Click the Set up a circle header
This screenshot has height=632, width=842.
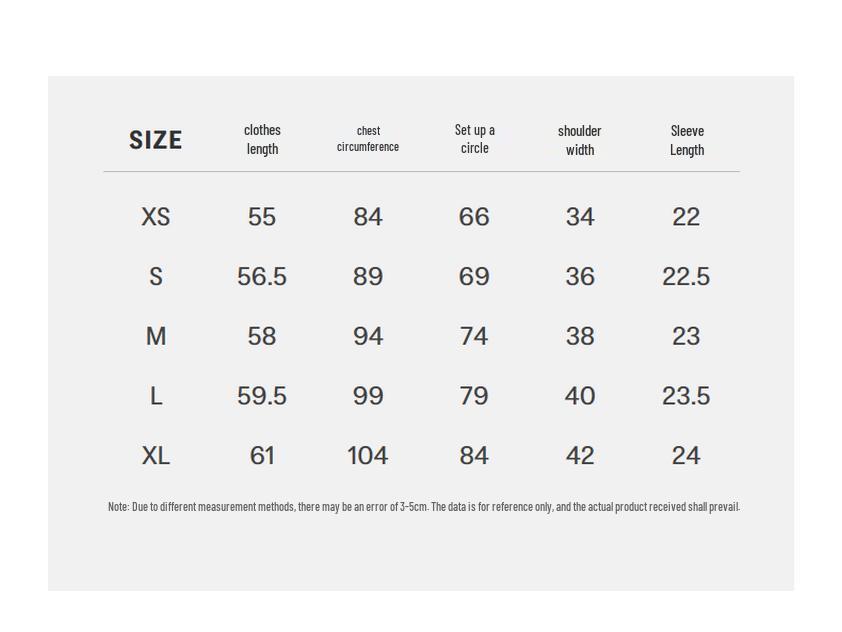point(474,139)
